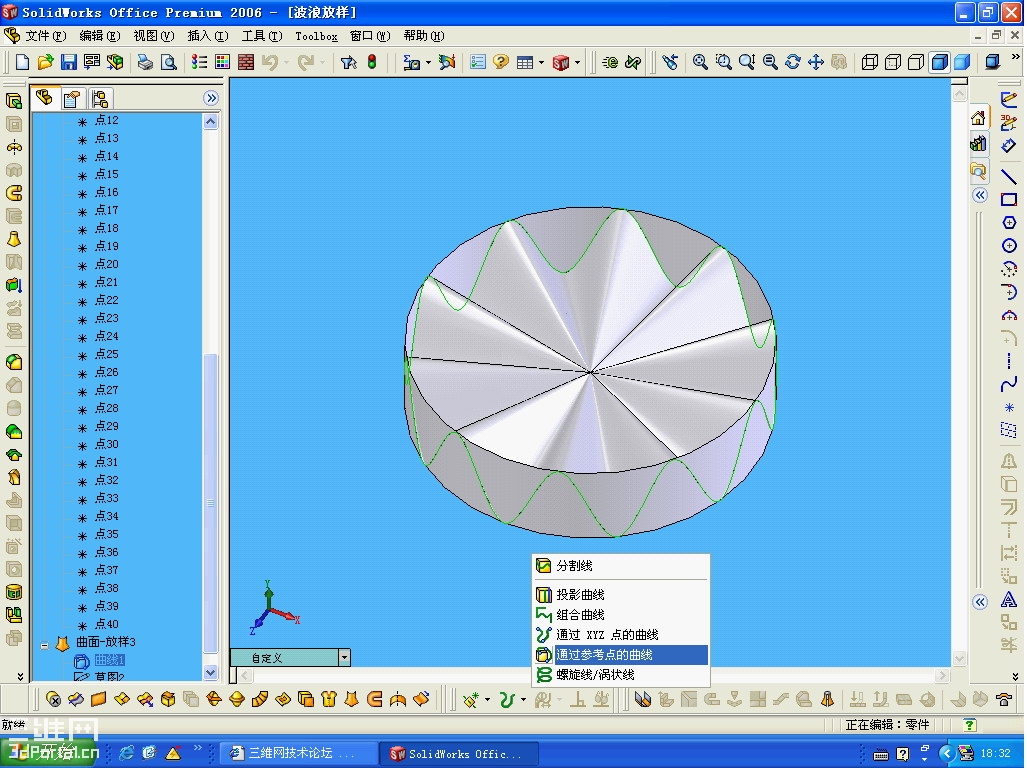Expand overflow chevron on right toolbar bottom
1027x768 pixels.
pyautogui.click(x=1015, y=676)
